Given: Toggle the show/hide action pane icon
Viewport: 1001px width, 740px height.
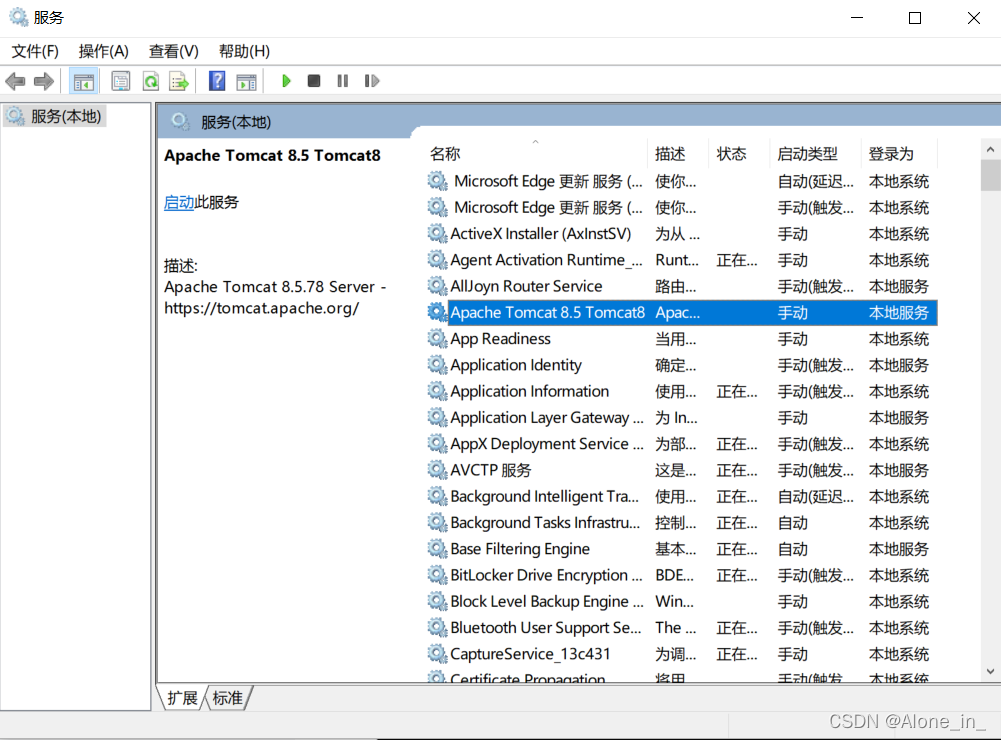Looking at the screenshot, I should [246, 81].
